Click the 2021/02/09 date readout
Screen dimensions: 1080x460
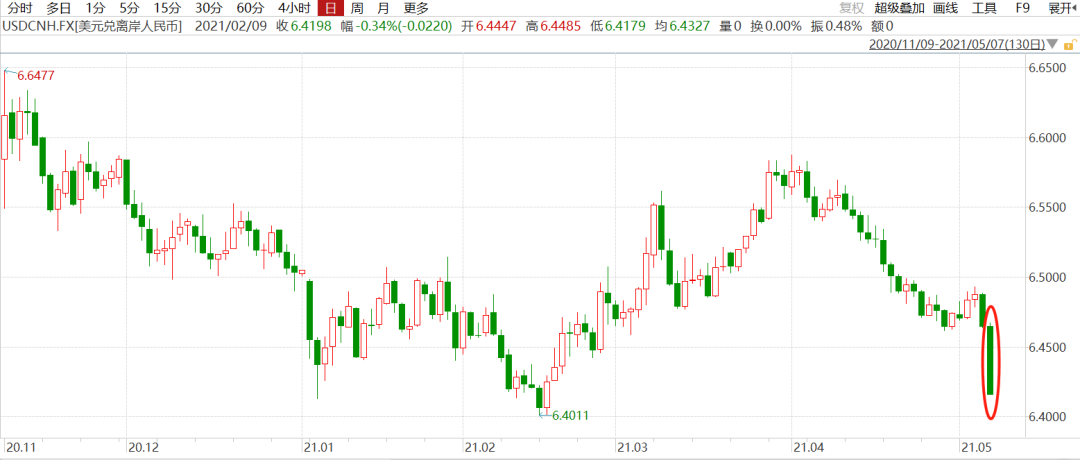coord(231,26)
